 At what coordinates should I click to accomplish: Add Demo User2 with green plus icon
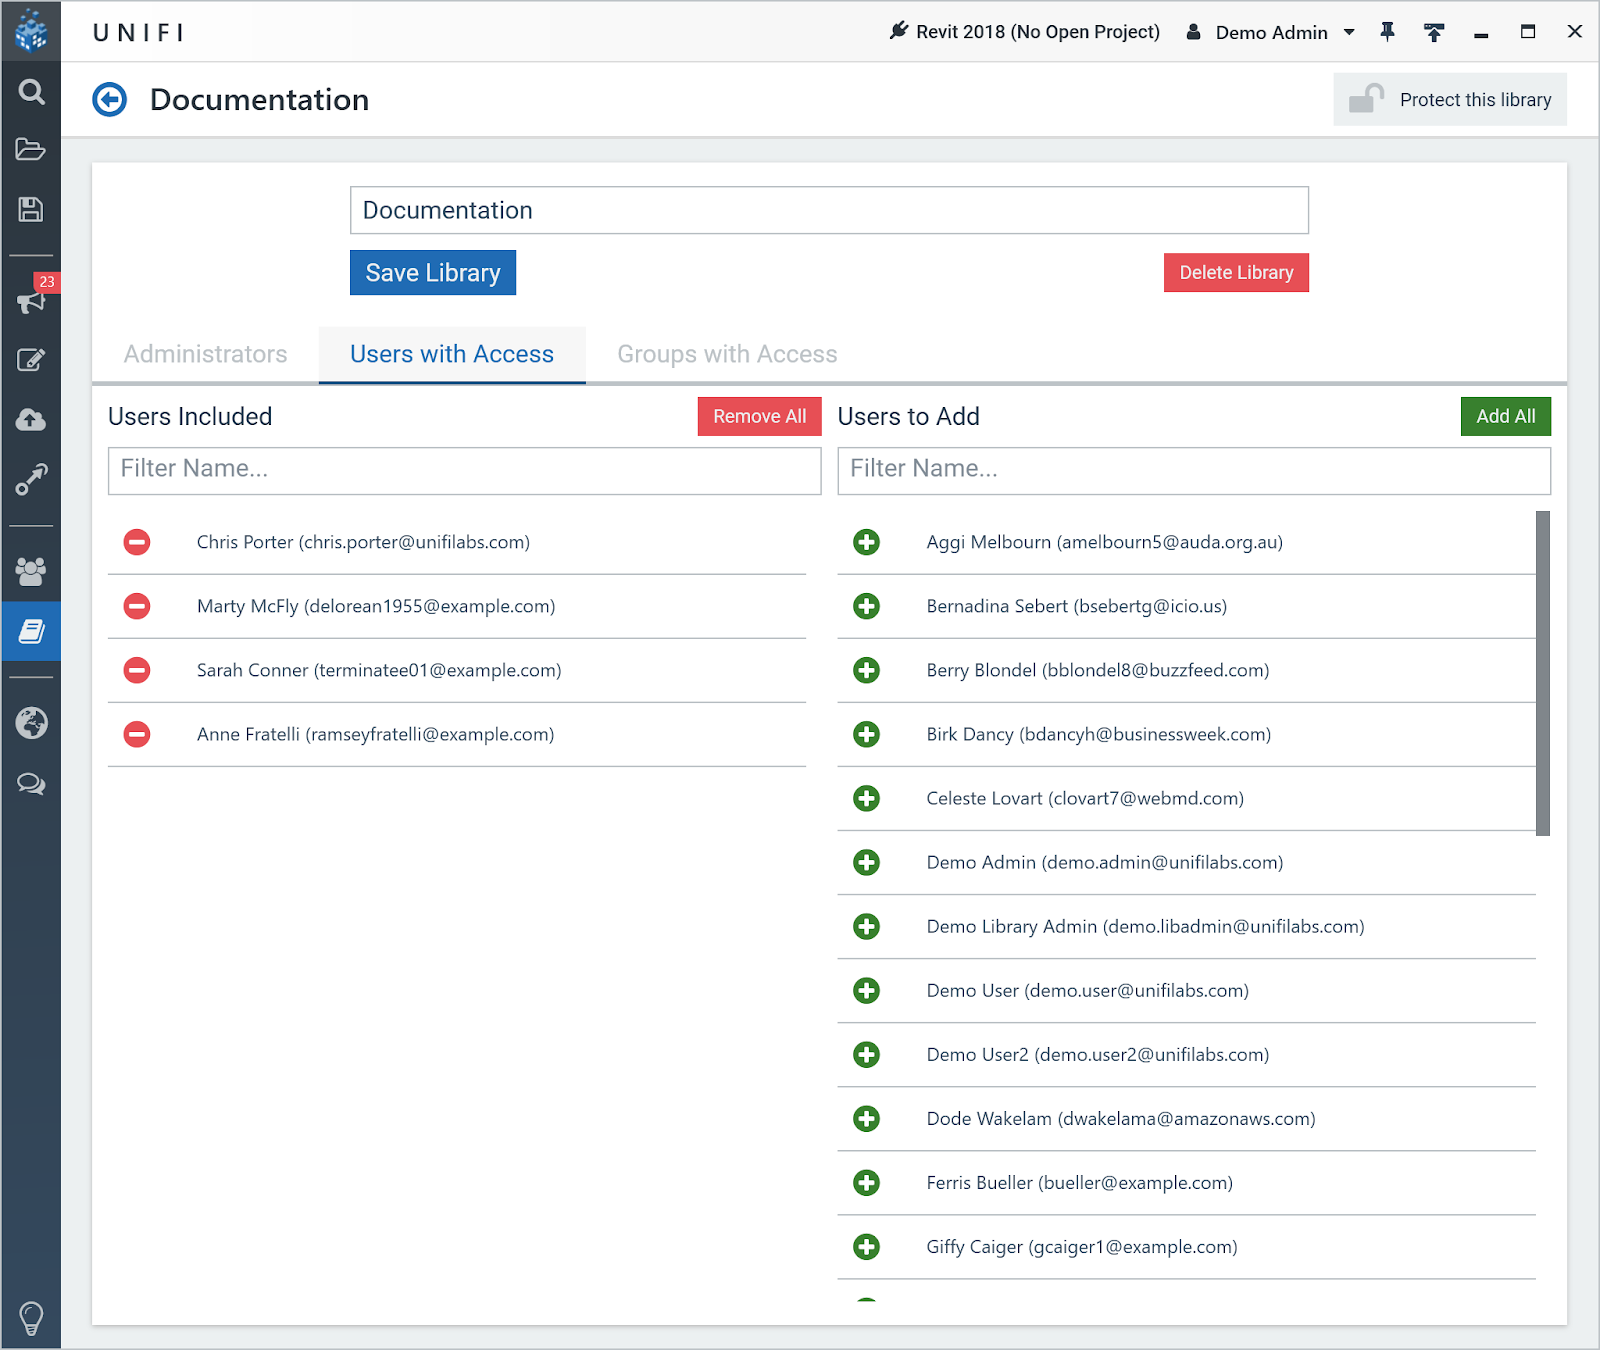866,1054
